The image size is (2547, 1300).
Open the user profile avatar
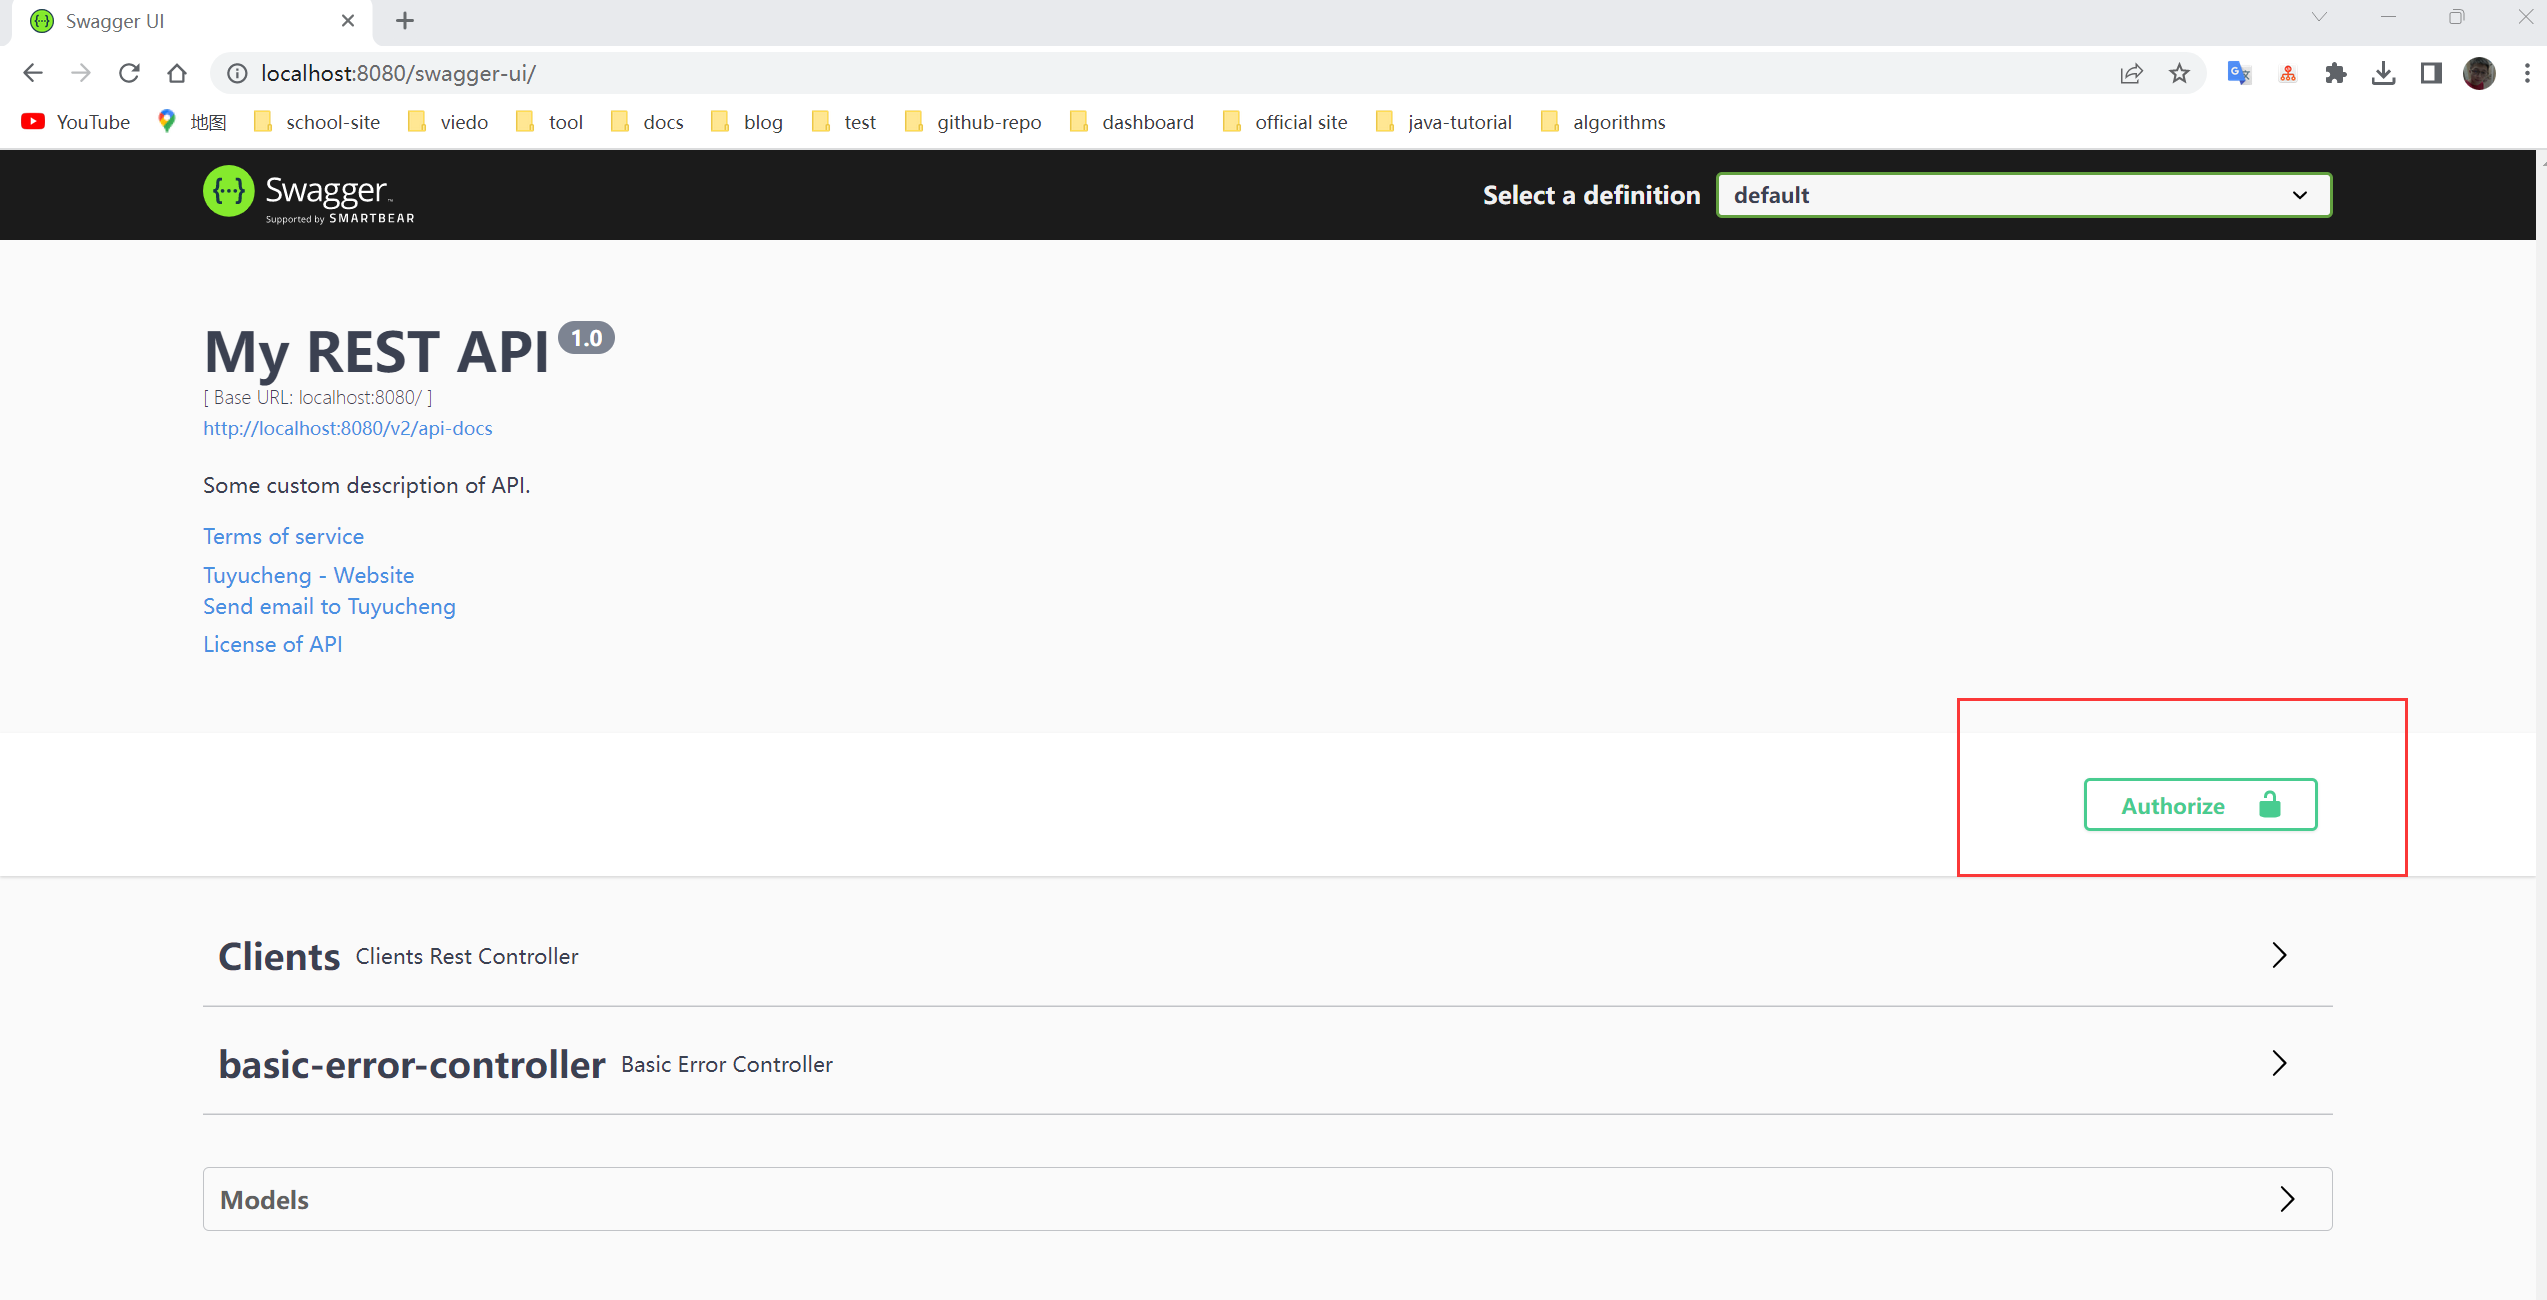(2479, 73)
